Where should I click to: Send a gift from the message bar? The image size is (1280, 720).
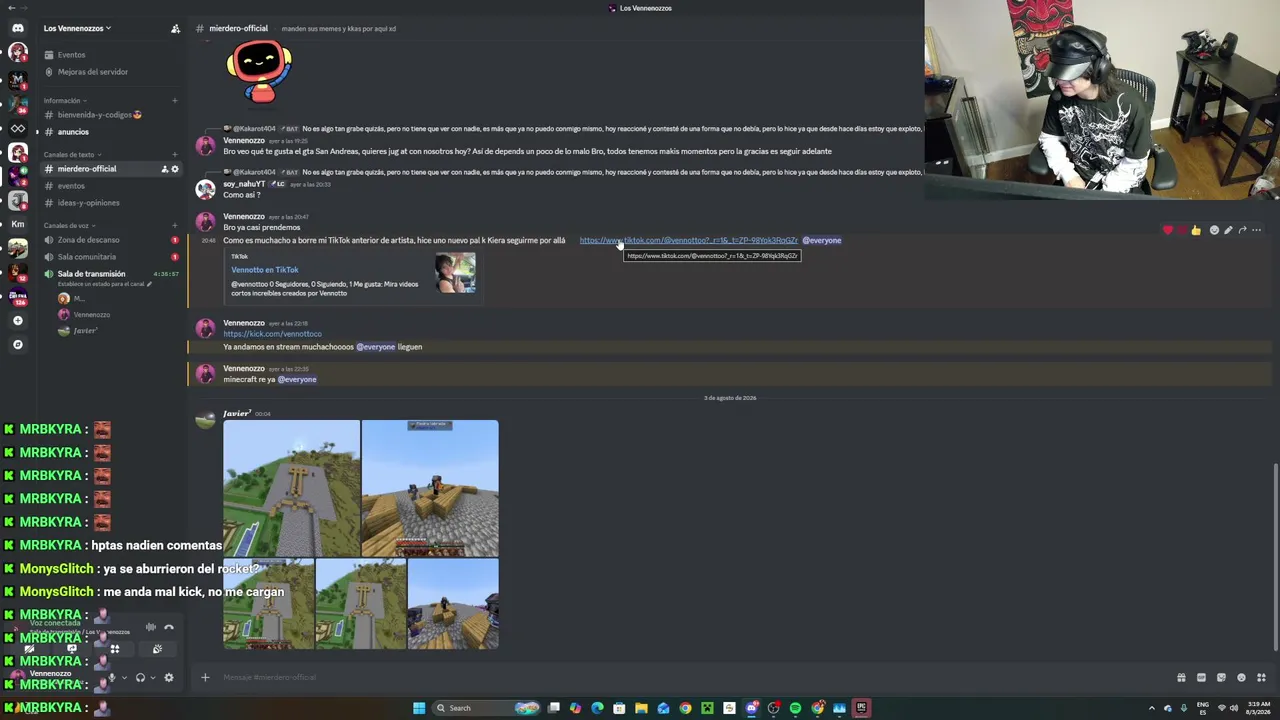coord(1181,678)
